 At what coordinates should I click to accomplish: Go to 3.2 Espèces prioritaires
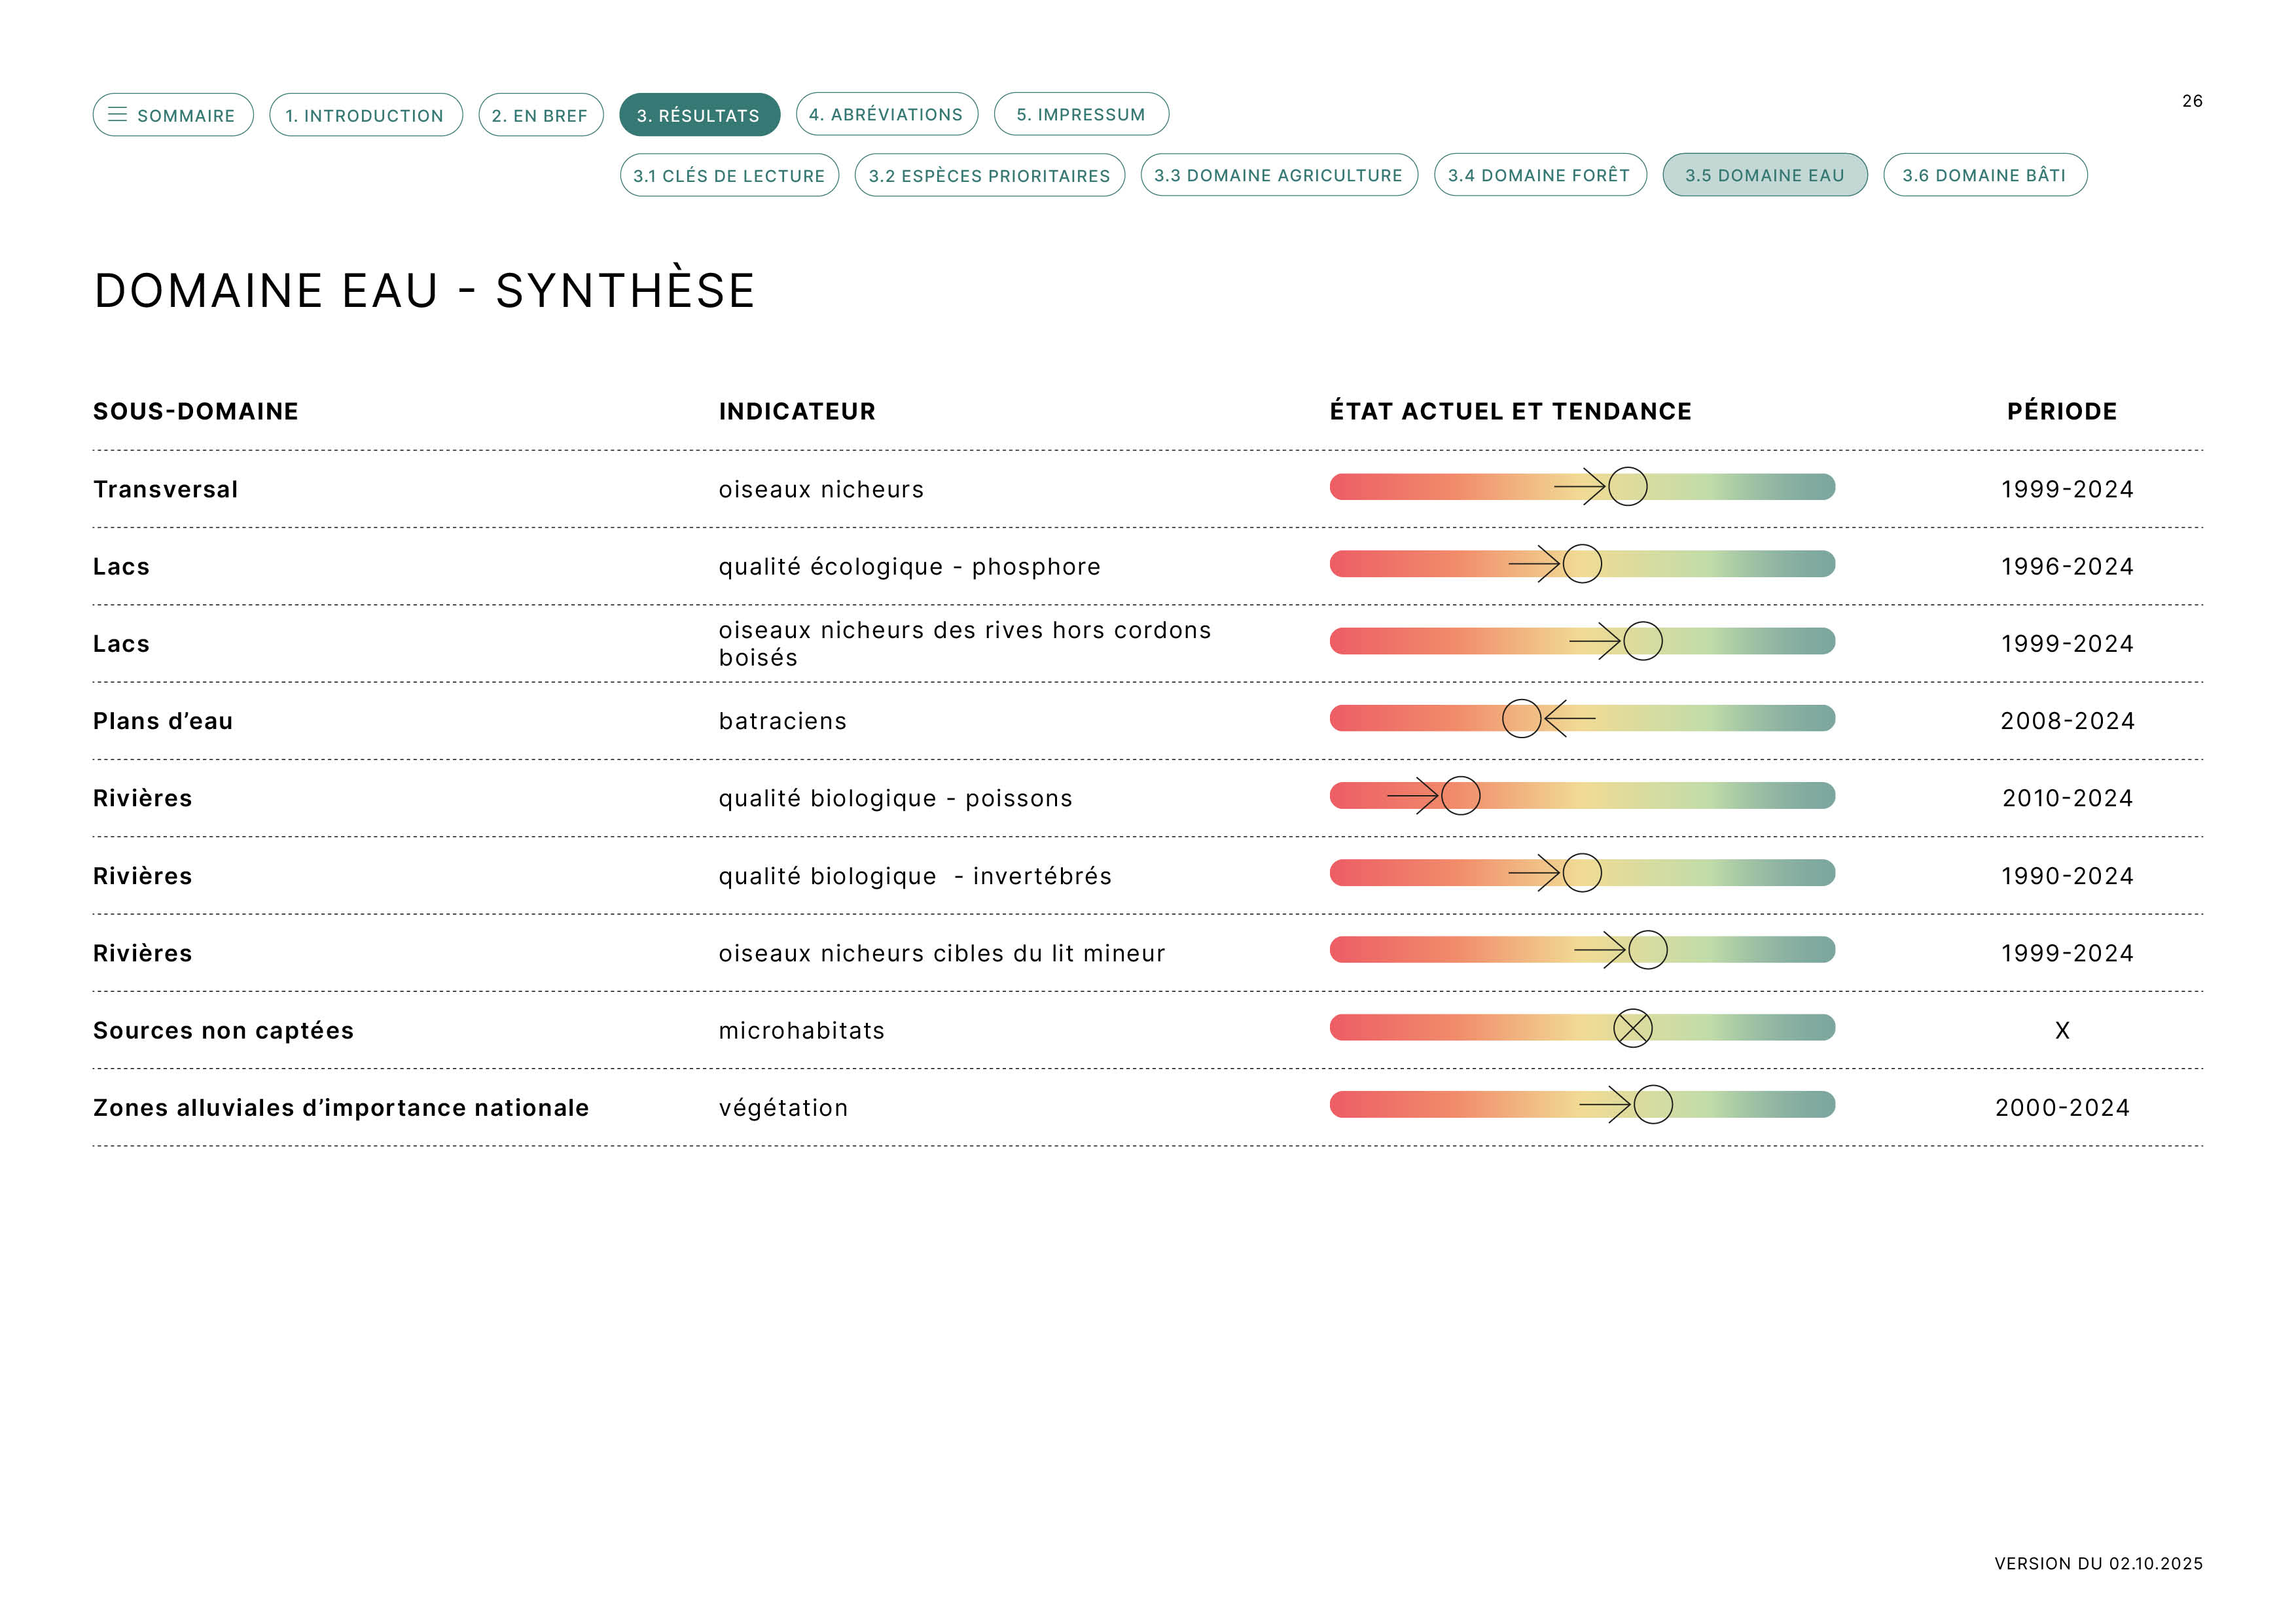click(x=989, y=175)
